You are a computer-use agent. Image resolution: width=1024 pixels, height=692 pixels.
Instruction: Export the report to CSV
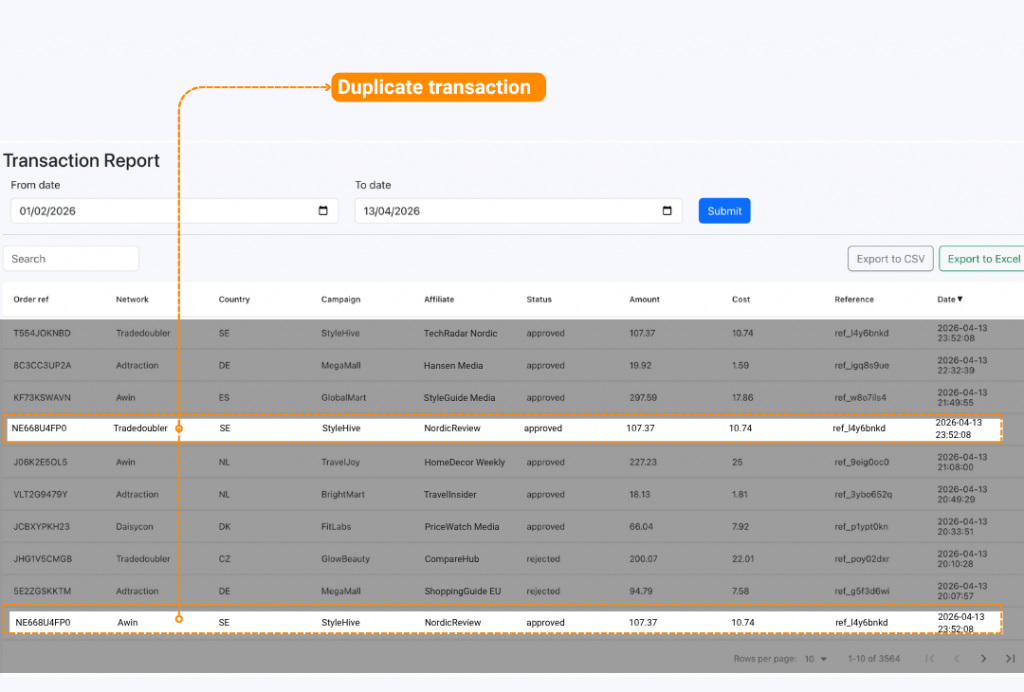point(890,259)
